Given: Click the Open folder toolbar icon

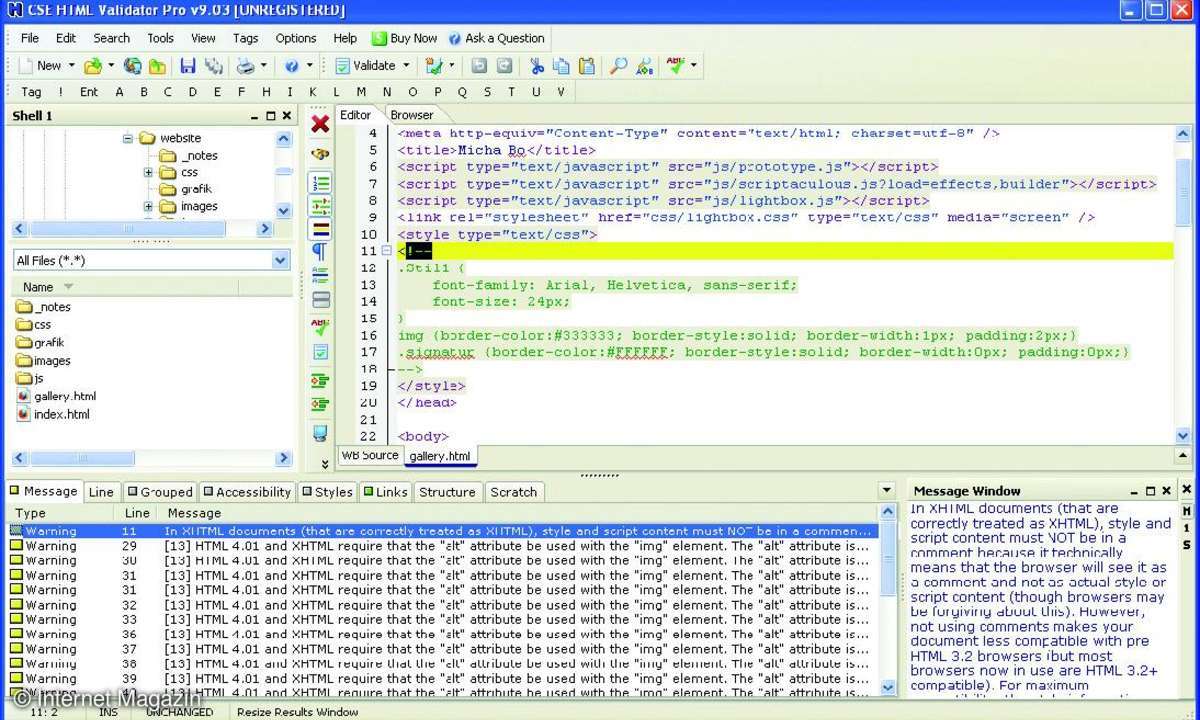Looking at the screenshot, I should [92, 66].
